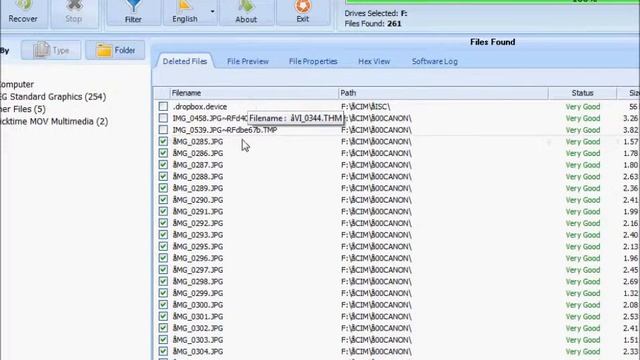Select the MG_0299.JPG filename

point(198,293)
